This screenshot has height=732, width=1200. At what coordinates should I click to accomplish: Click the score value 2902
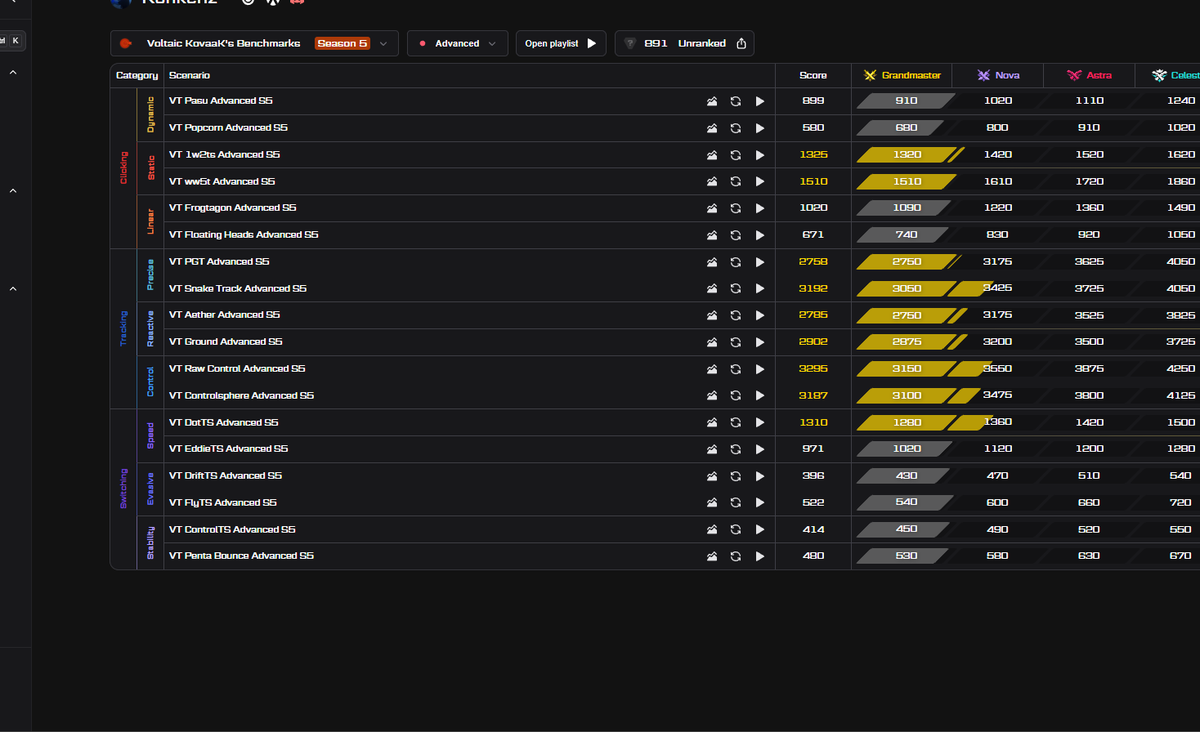point(813,342)
